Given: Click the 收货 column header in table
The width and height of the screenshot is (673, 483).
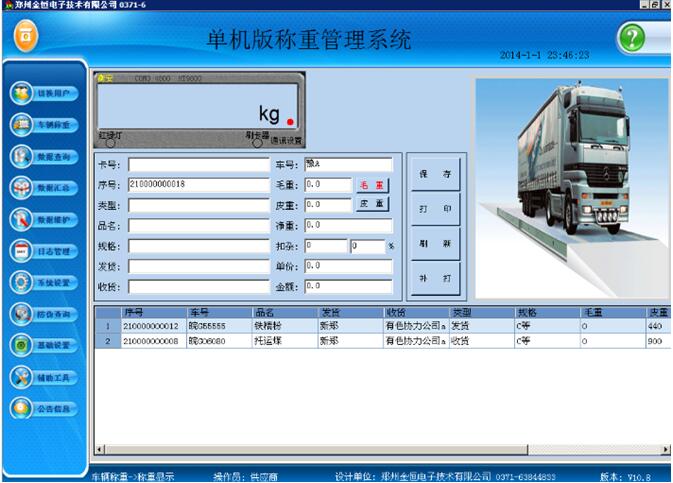Looking at the screenshot, I should pyautogui.click(x=416, y=312).
